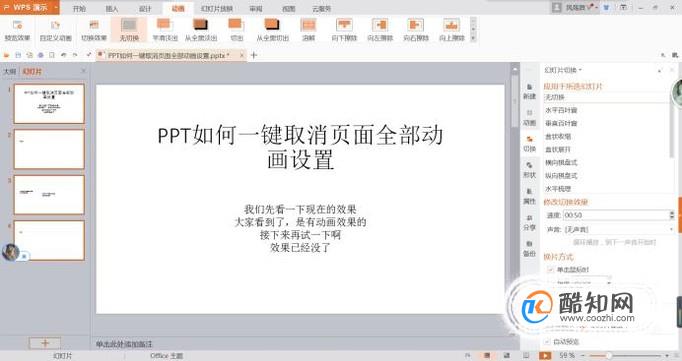Open the 备份 side panel icon

tap(529, 248)
